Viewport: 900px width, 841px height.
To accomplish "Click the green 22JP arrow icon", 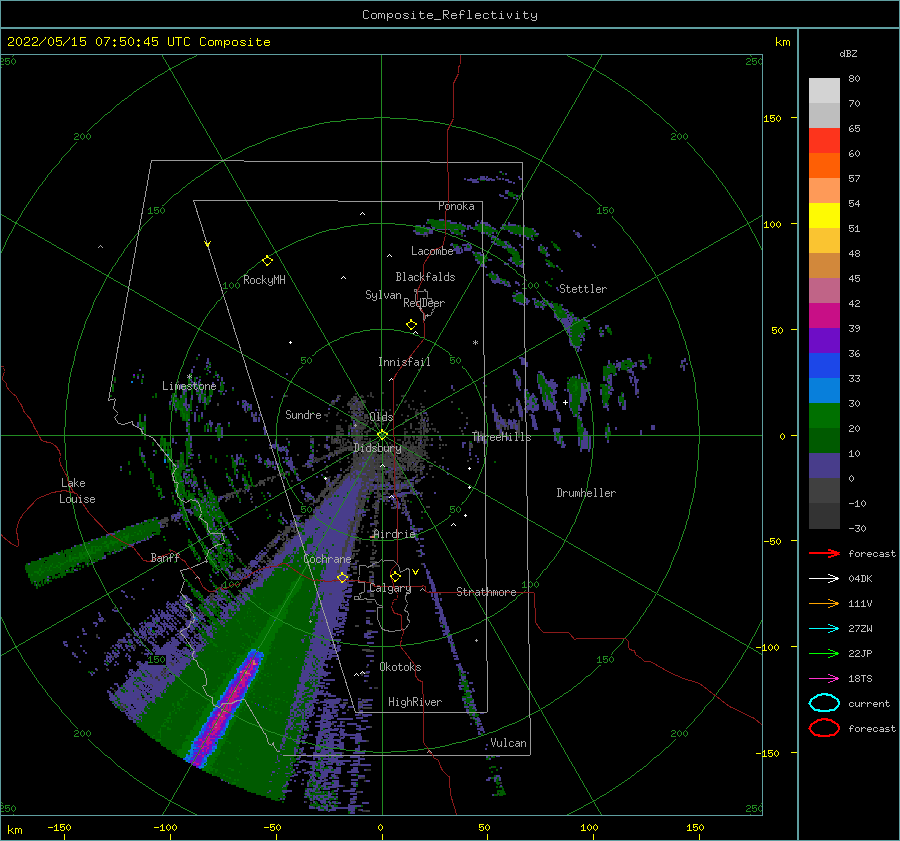I will coord(824,653).
